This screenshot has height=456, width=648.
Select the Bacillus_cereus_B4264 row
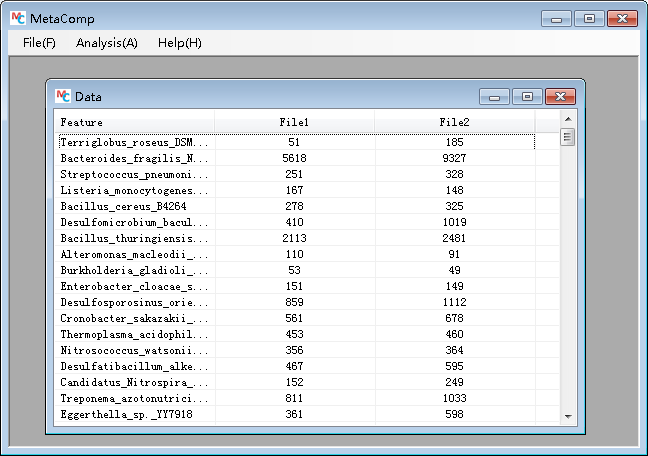135,206
